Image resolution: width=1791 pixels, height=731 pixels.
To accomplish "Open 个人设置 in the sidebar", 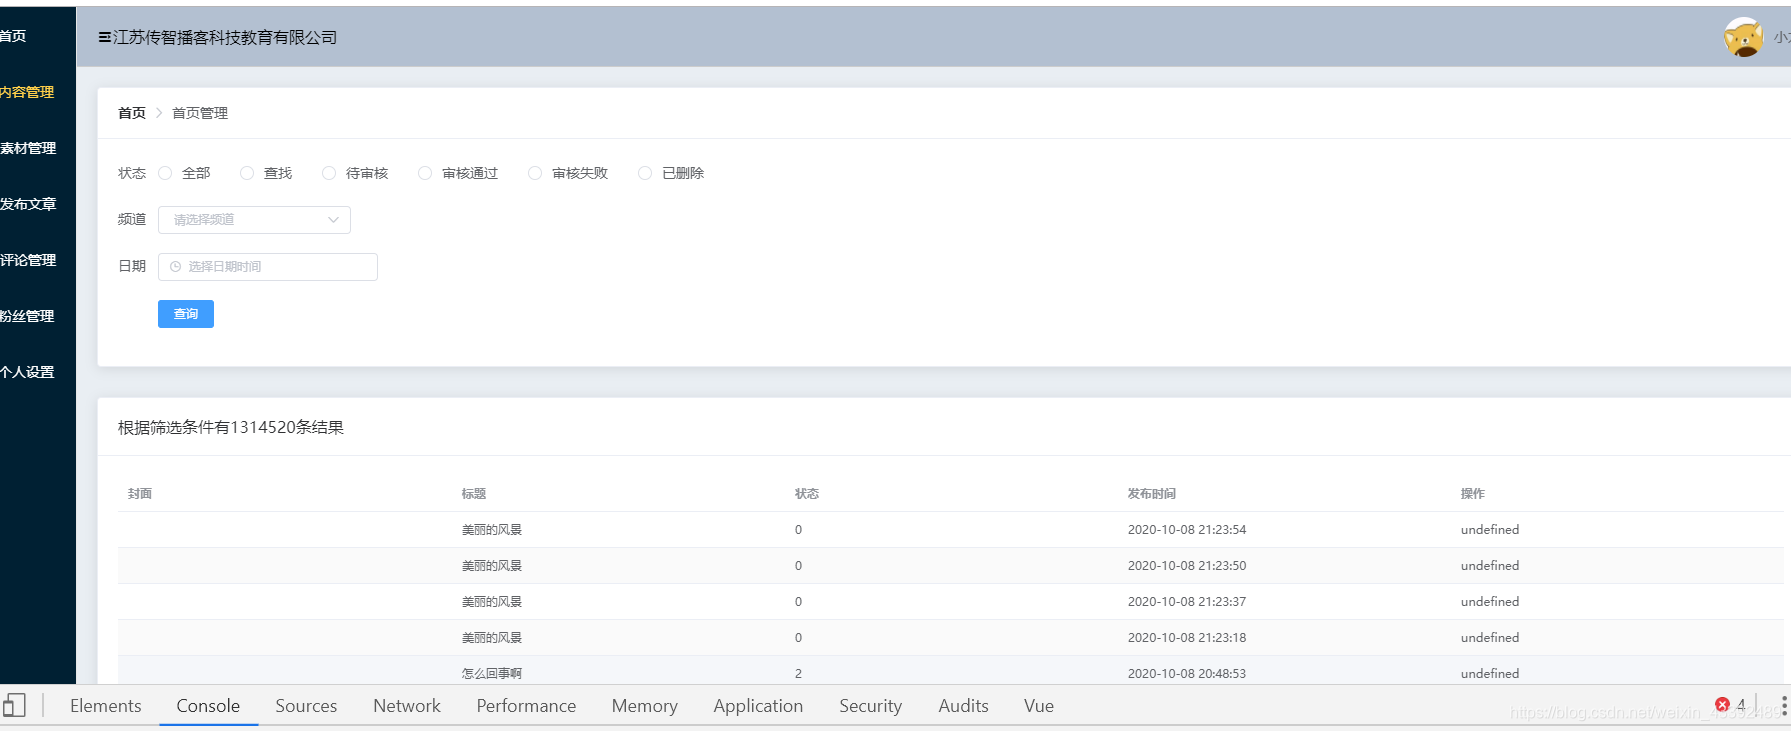I will coord(27,372).
